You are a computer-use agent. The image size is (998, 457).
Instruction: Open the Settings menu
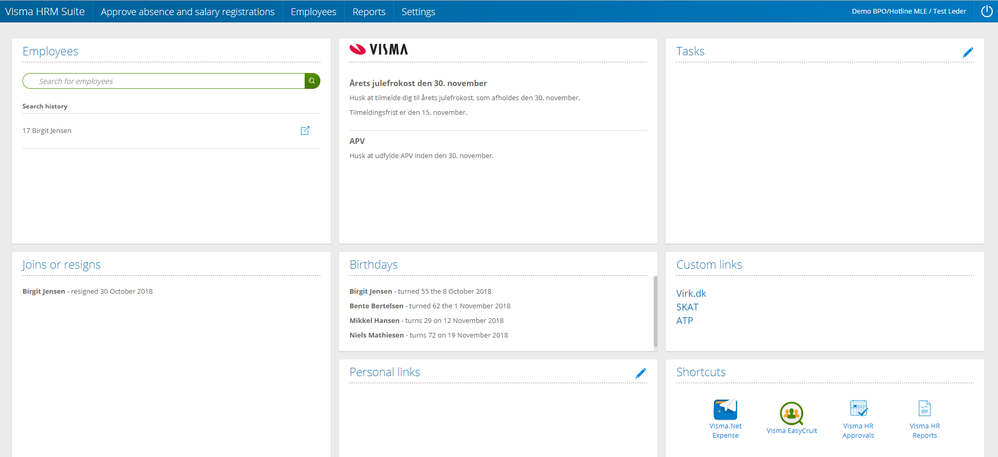tap(418, 11)
